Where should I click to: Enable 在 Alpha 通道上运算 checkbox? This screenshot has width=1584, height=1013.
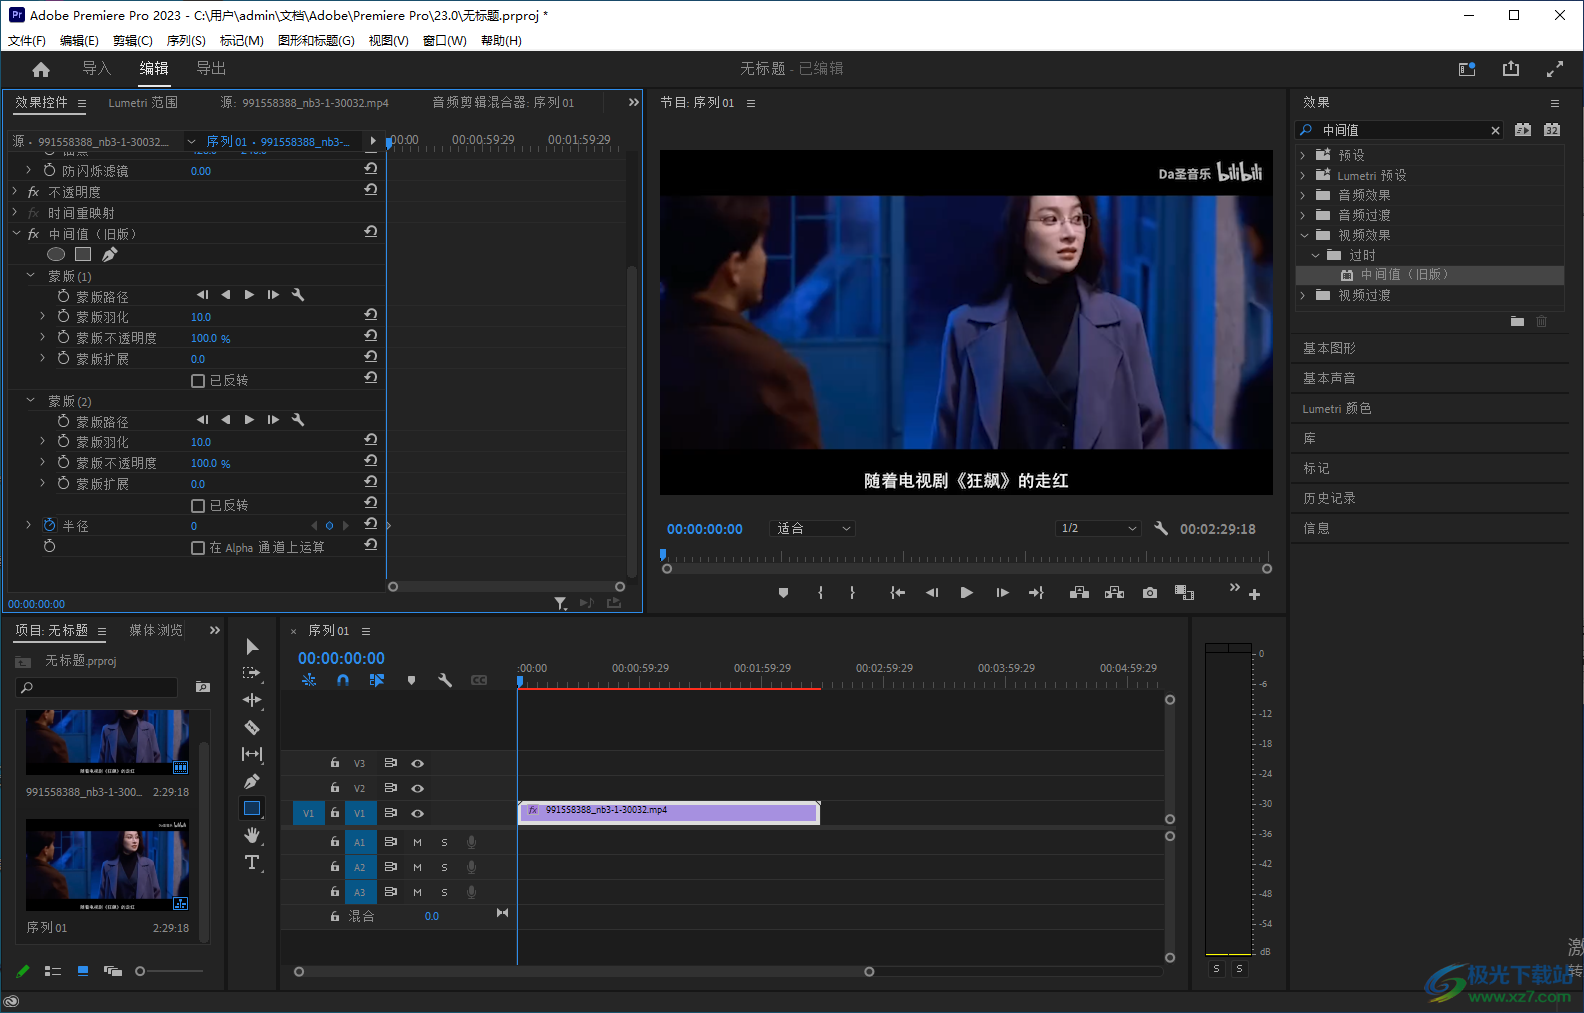[198, 547]
